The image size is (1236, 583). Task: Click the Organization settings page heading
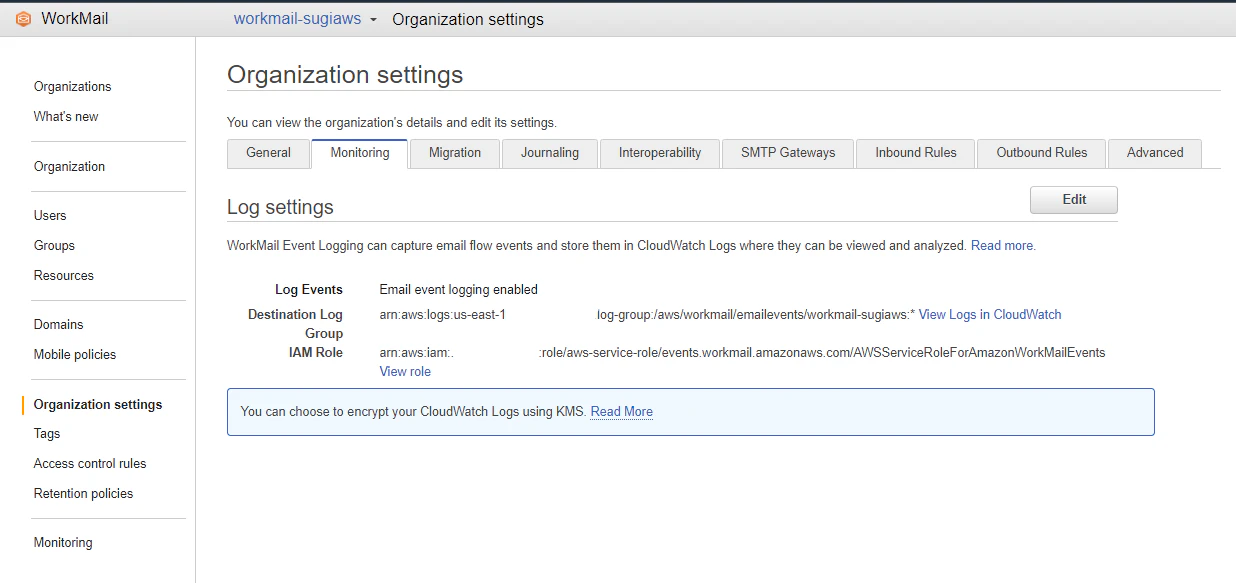click(x=345, y=75)
